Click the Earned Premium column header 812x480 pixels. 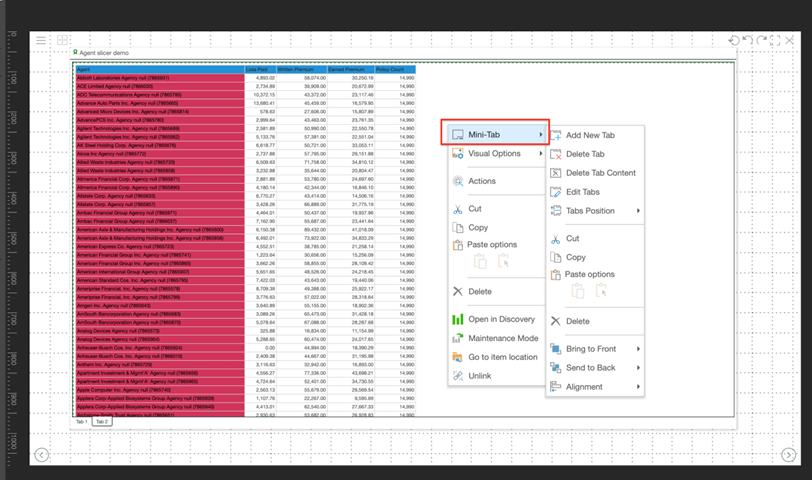[351, 69]
